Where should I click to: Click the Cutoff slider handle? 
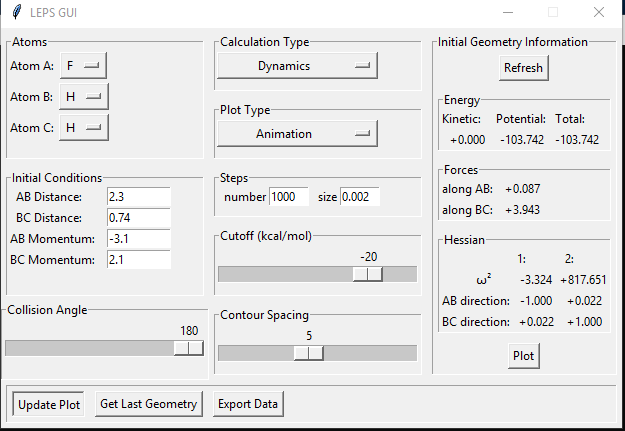click(x=368, y=275)
